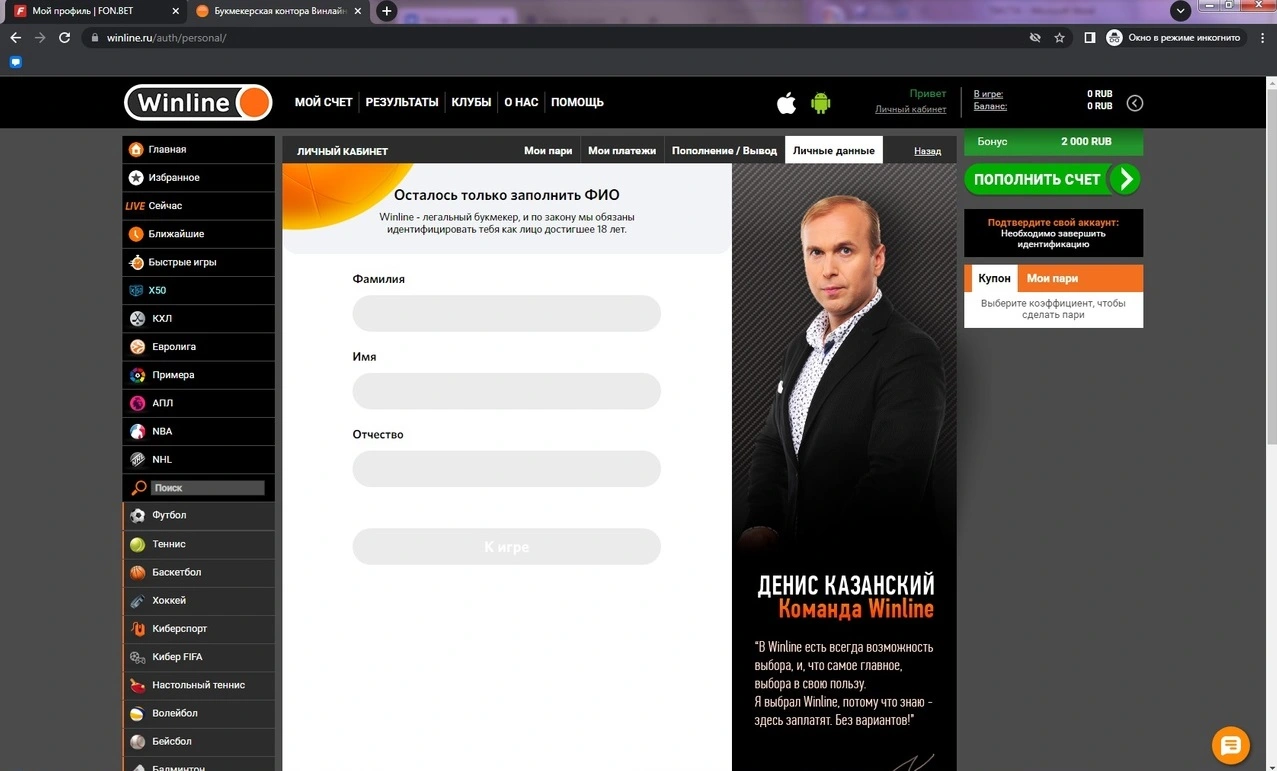Click the Бонус 2 000 RUB bar
The image size is (1277, 771).
[1053, 142]
